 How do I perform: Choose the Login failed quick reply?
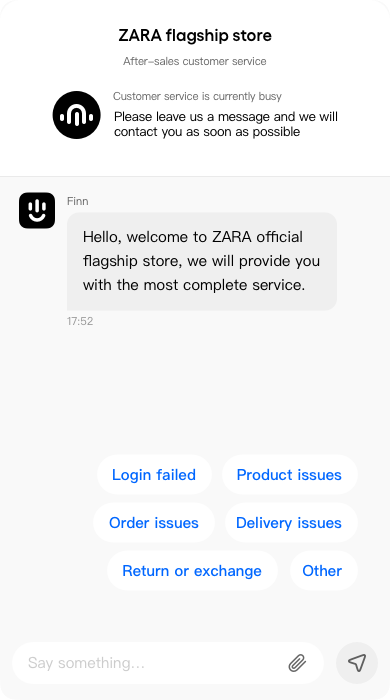pyautogui.click(x=154, y=475)
